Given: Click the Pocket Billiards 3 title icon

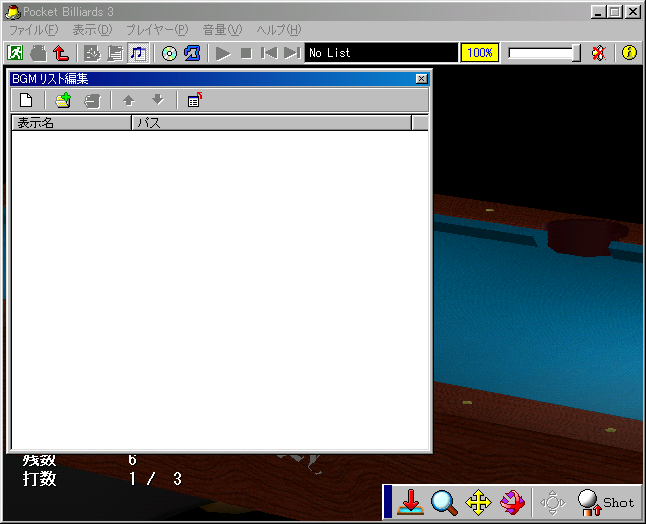Looking at the screenshot, I should coord(13,12).
